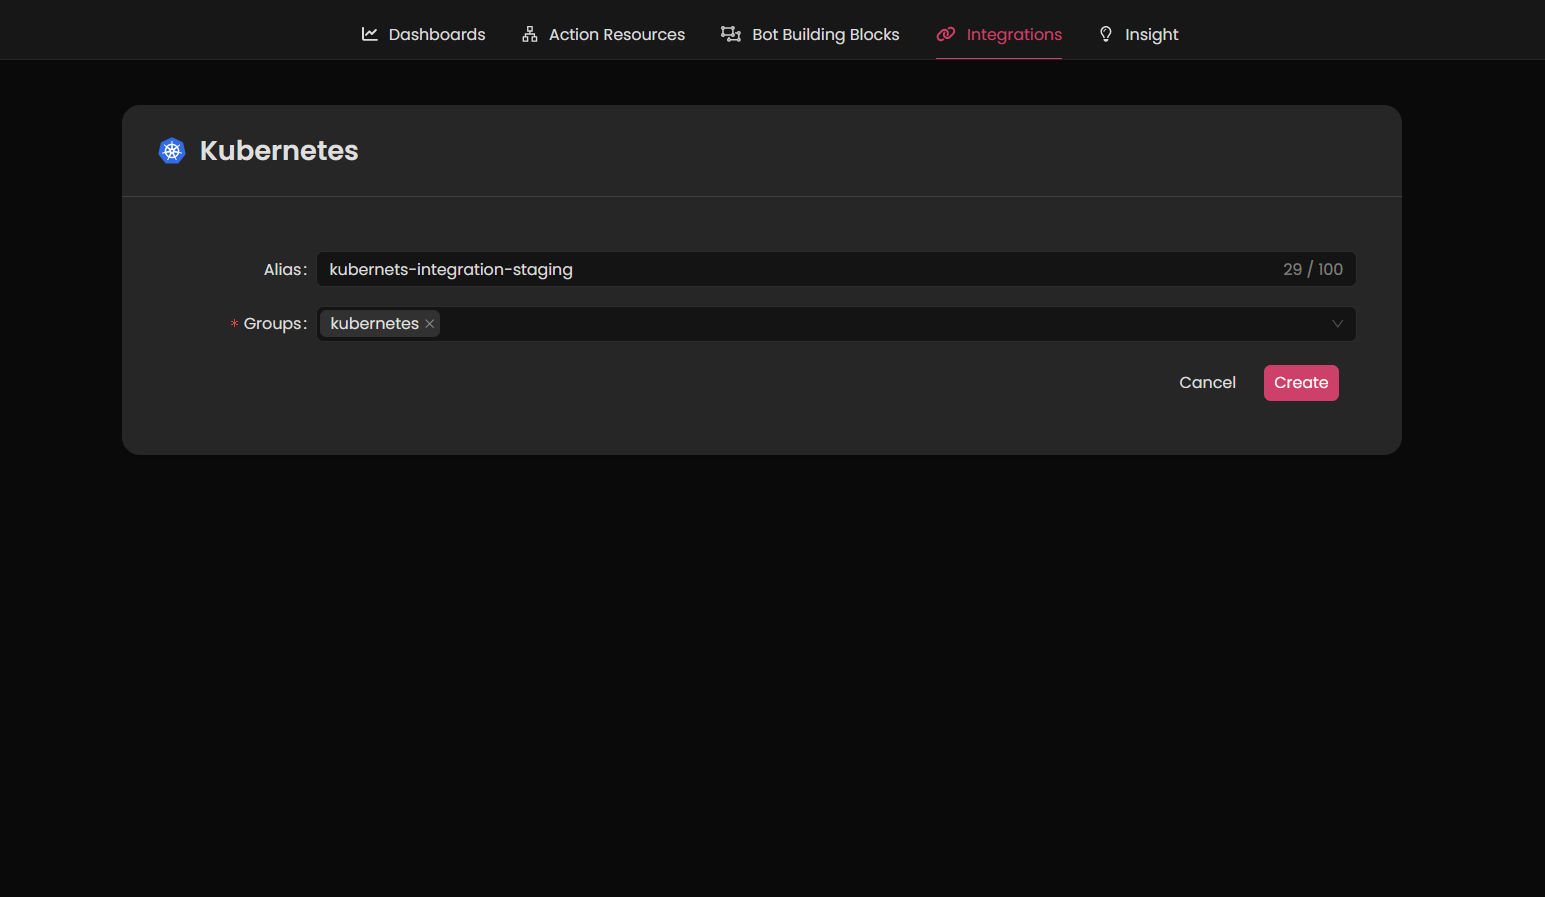Click the Action Resources hierarchy icon
Screen dimensions: 1545x897
[530, 34]
